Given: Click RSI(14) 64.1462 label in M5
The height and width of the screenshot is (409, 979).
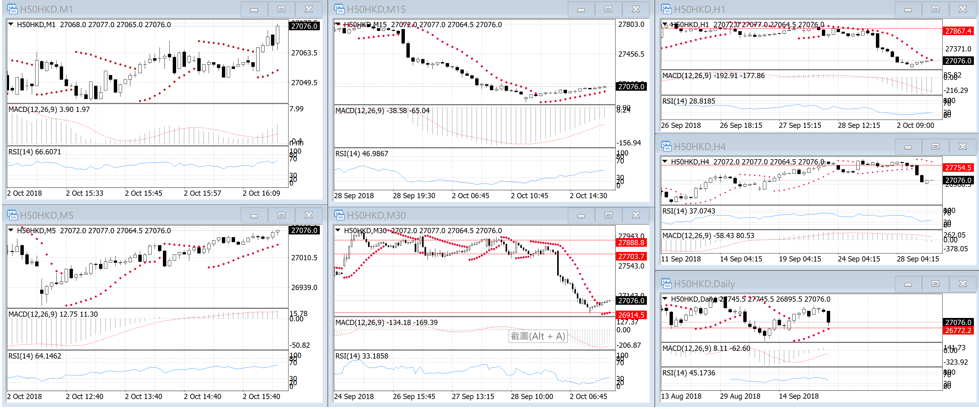Looking at the screenshot, I should tap(34, 356).
